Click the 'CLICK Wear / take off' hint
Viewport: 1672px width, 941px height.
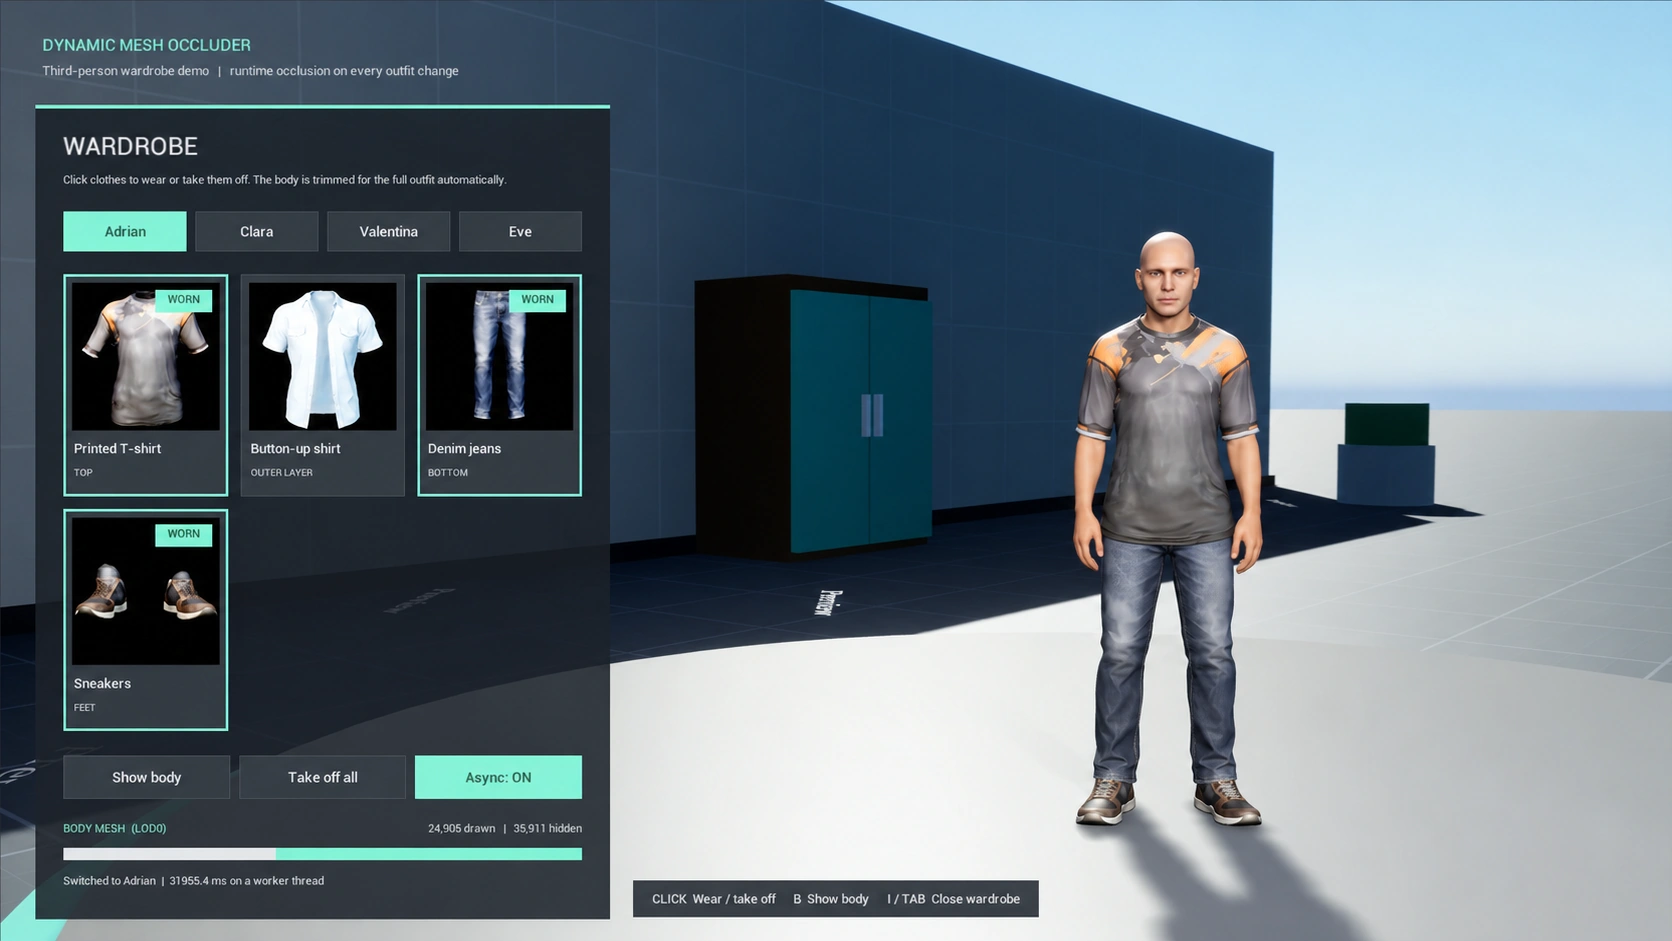[x=713, y=899]
